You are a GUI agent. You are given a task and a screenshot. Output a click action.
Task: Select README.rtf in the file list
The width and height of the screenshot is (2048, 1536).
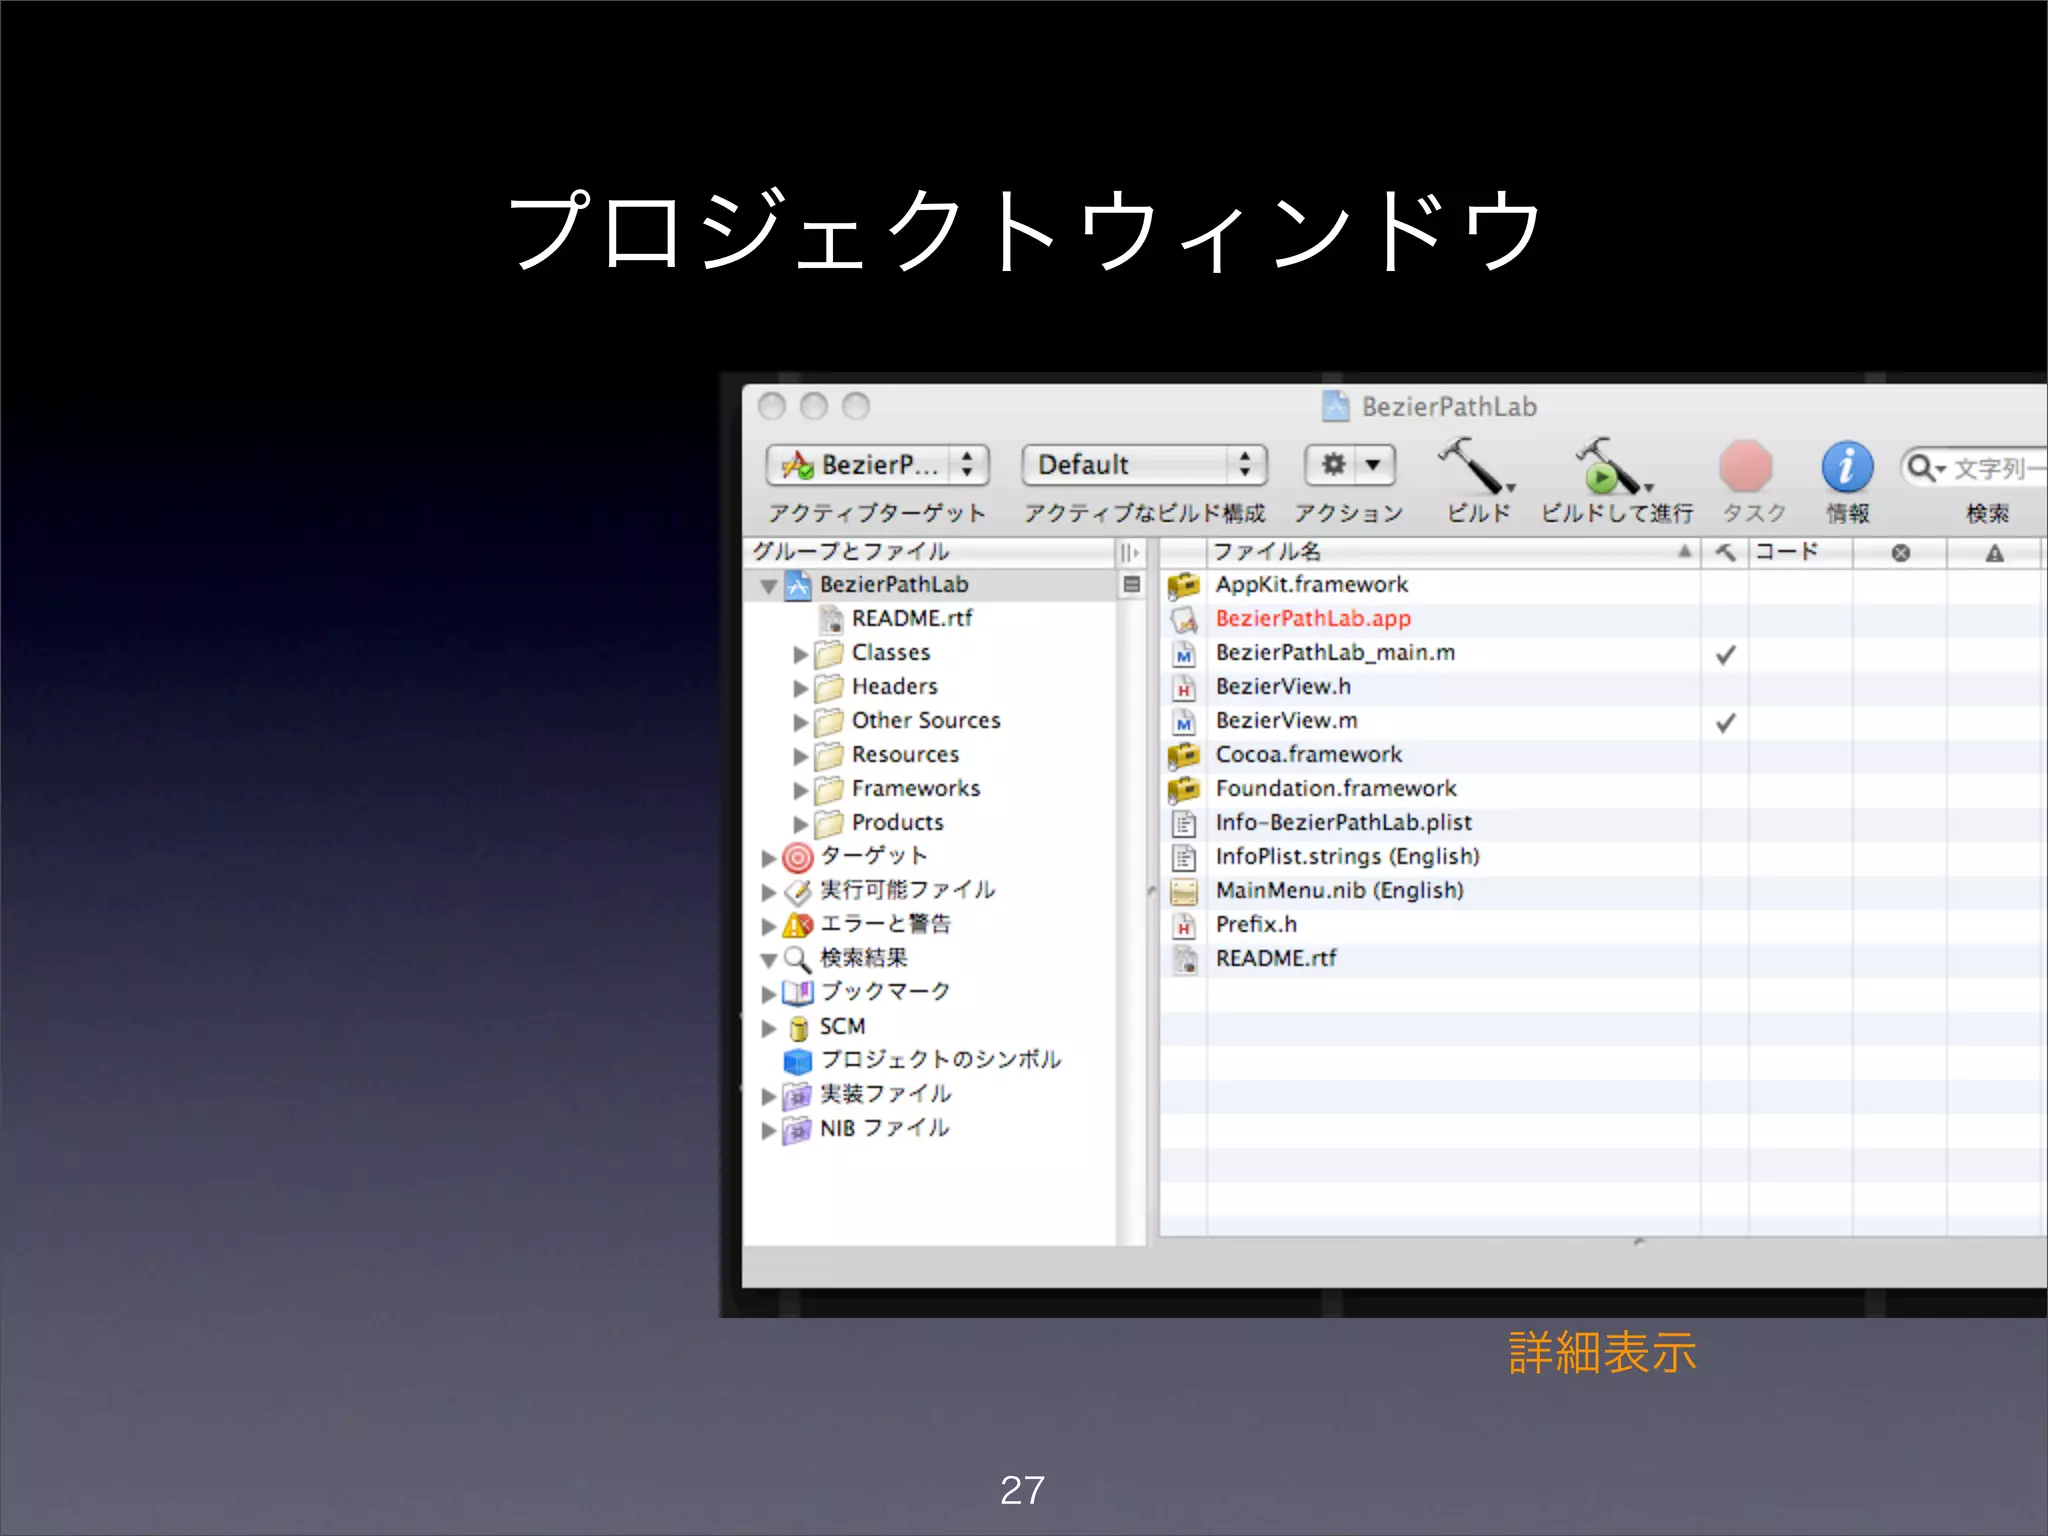point(1276,959)
